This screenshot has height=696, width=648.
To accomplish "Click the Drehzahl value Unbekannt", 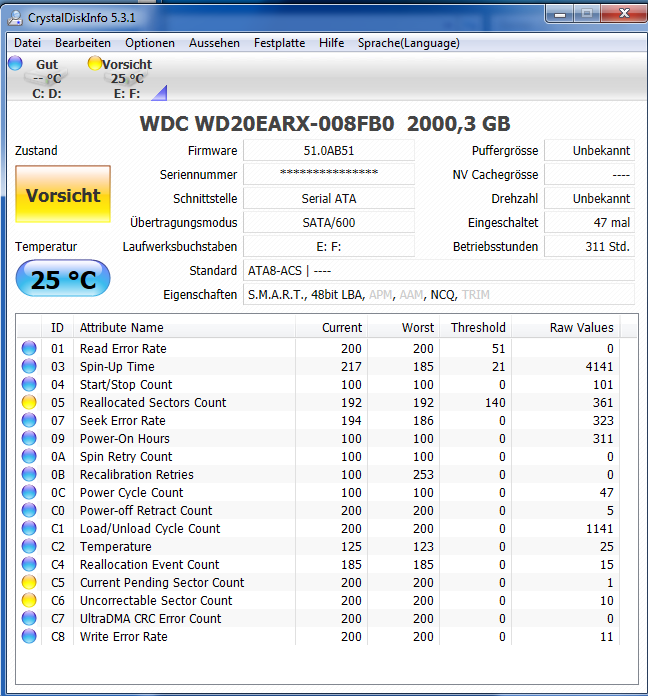I will (x=589, y=198).
